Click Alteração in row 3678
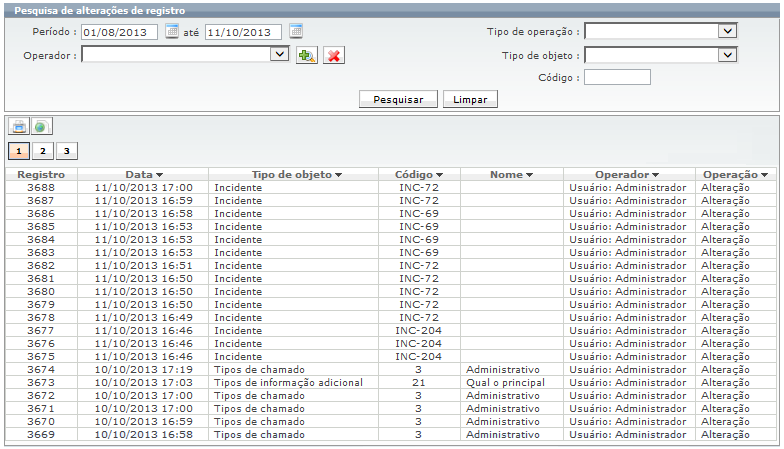The height and width of the screenshot is (449, 784). point(726,318)
